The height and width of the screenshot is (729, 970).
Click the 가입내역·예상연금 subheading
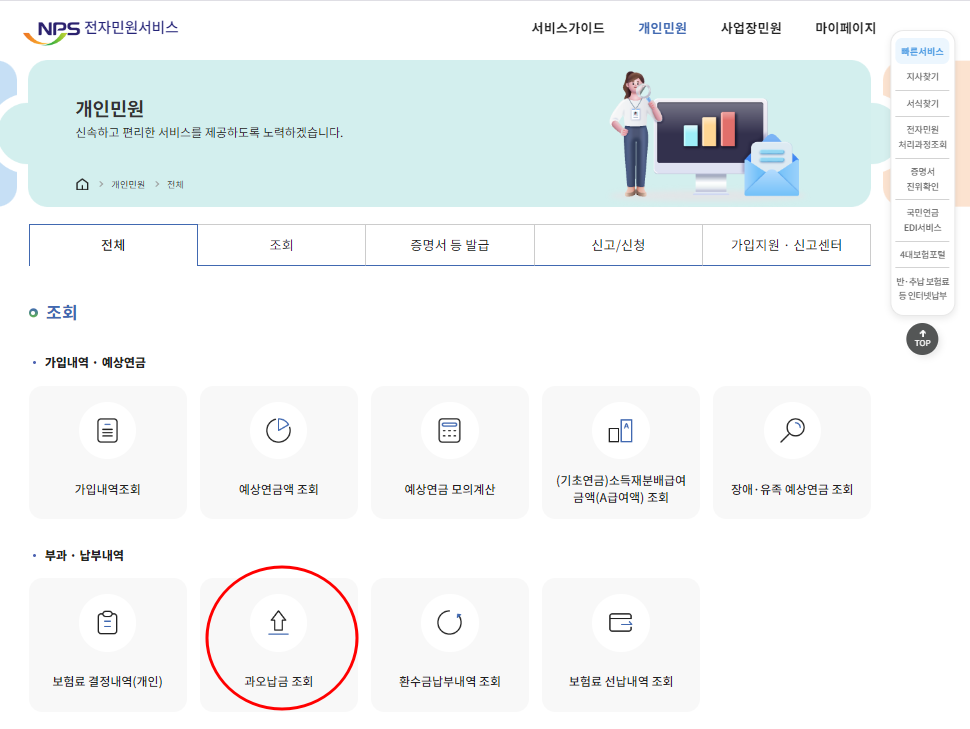[95, 363]
